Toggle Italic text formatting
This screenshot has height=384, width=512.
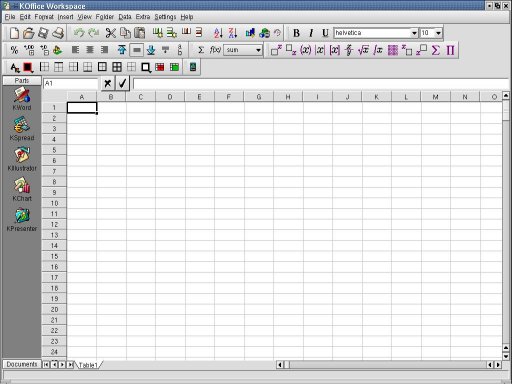311,33
